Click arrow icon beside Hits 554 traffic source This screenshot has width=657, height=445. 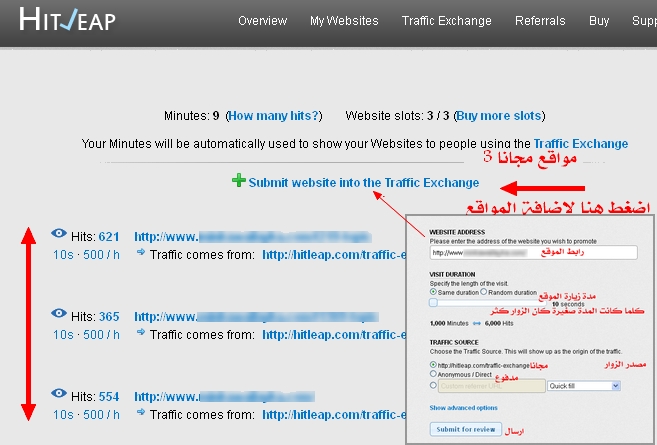(141, 412)
